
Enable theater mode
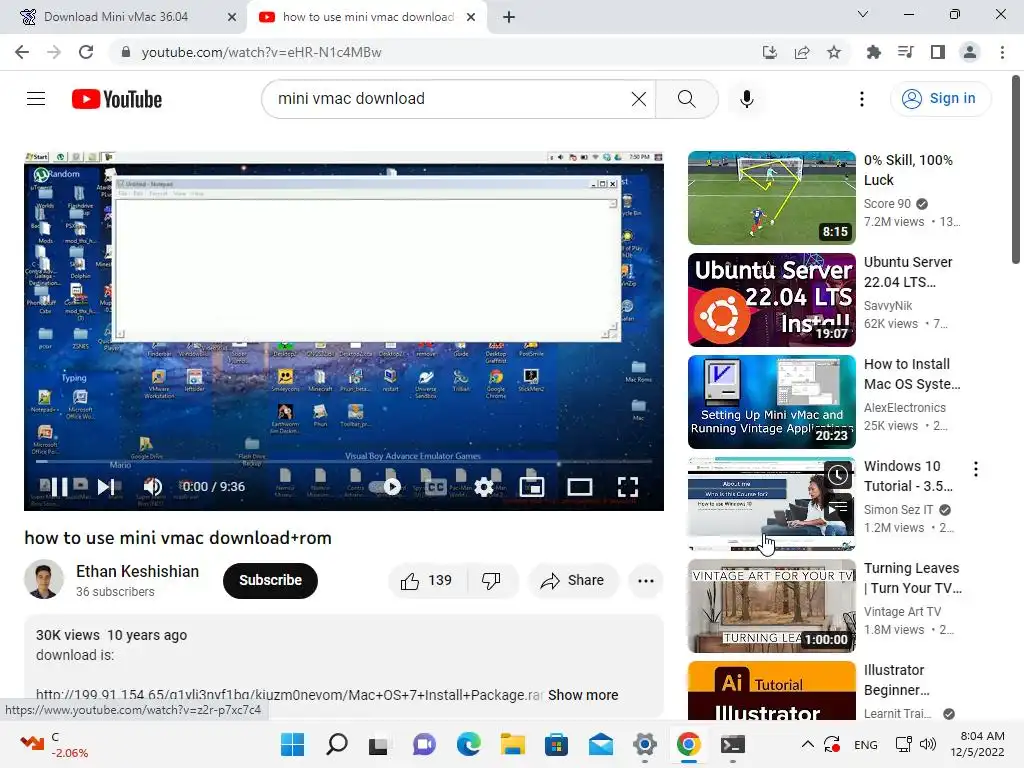click(x=579, y=487)
